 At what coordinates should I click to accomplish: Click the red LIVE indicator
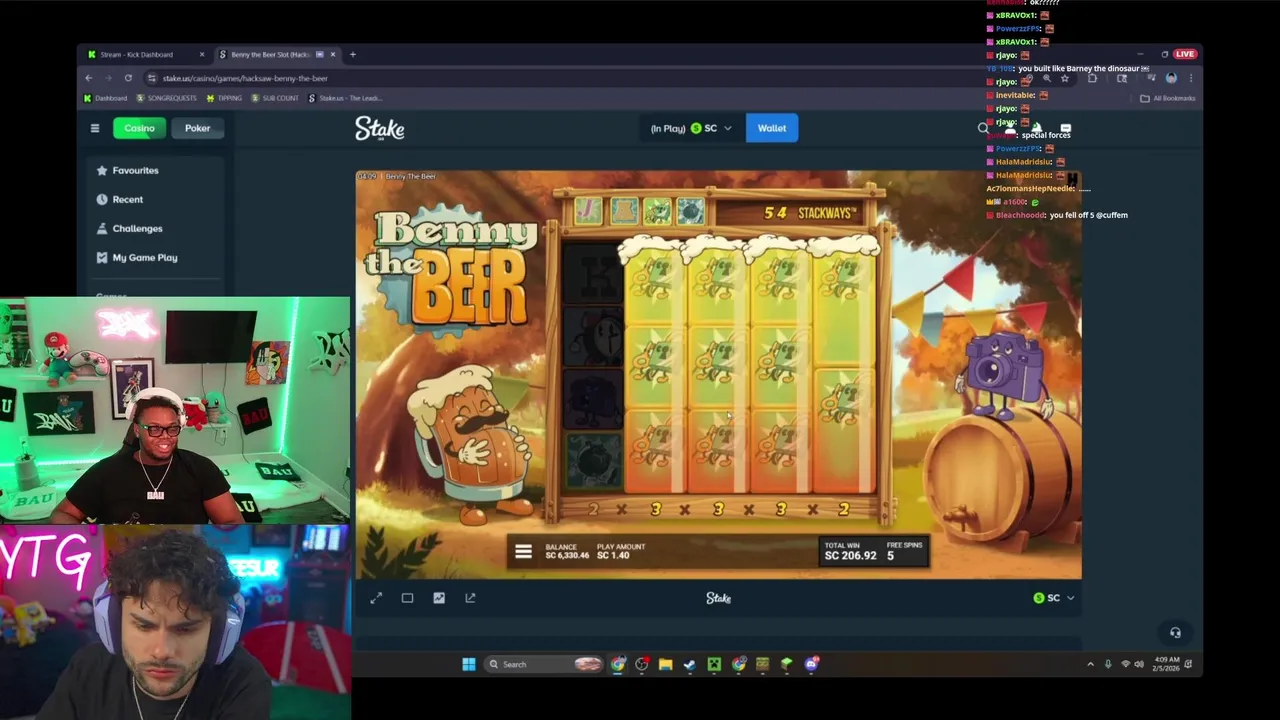[x=1185, y=54]
